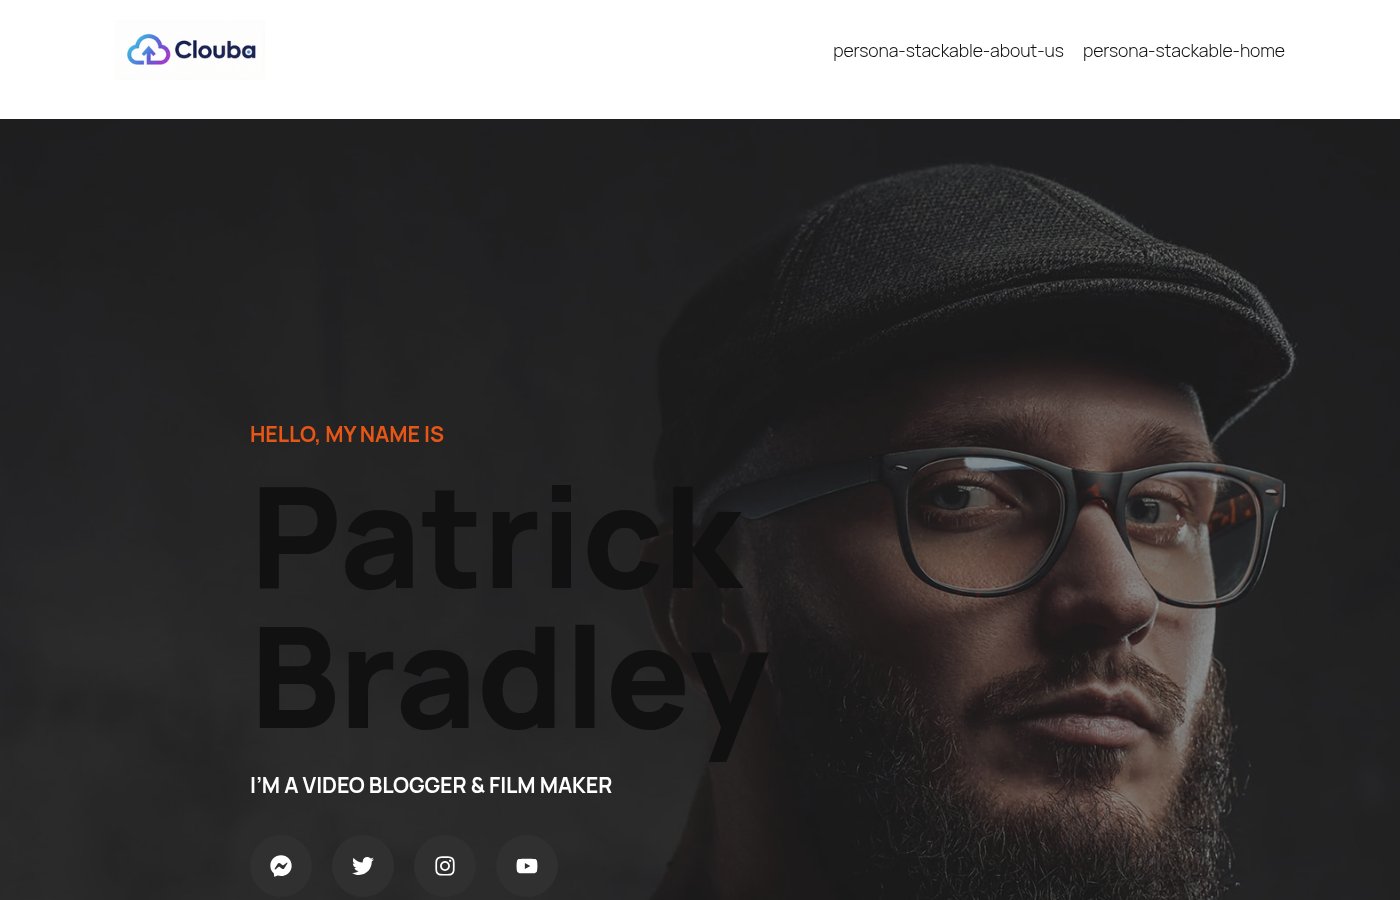
Task: Click the VIDEO BLOGGER & FILM MAKER subtitle
Action: 431,785
